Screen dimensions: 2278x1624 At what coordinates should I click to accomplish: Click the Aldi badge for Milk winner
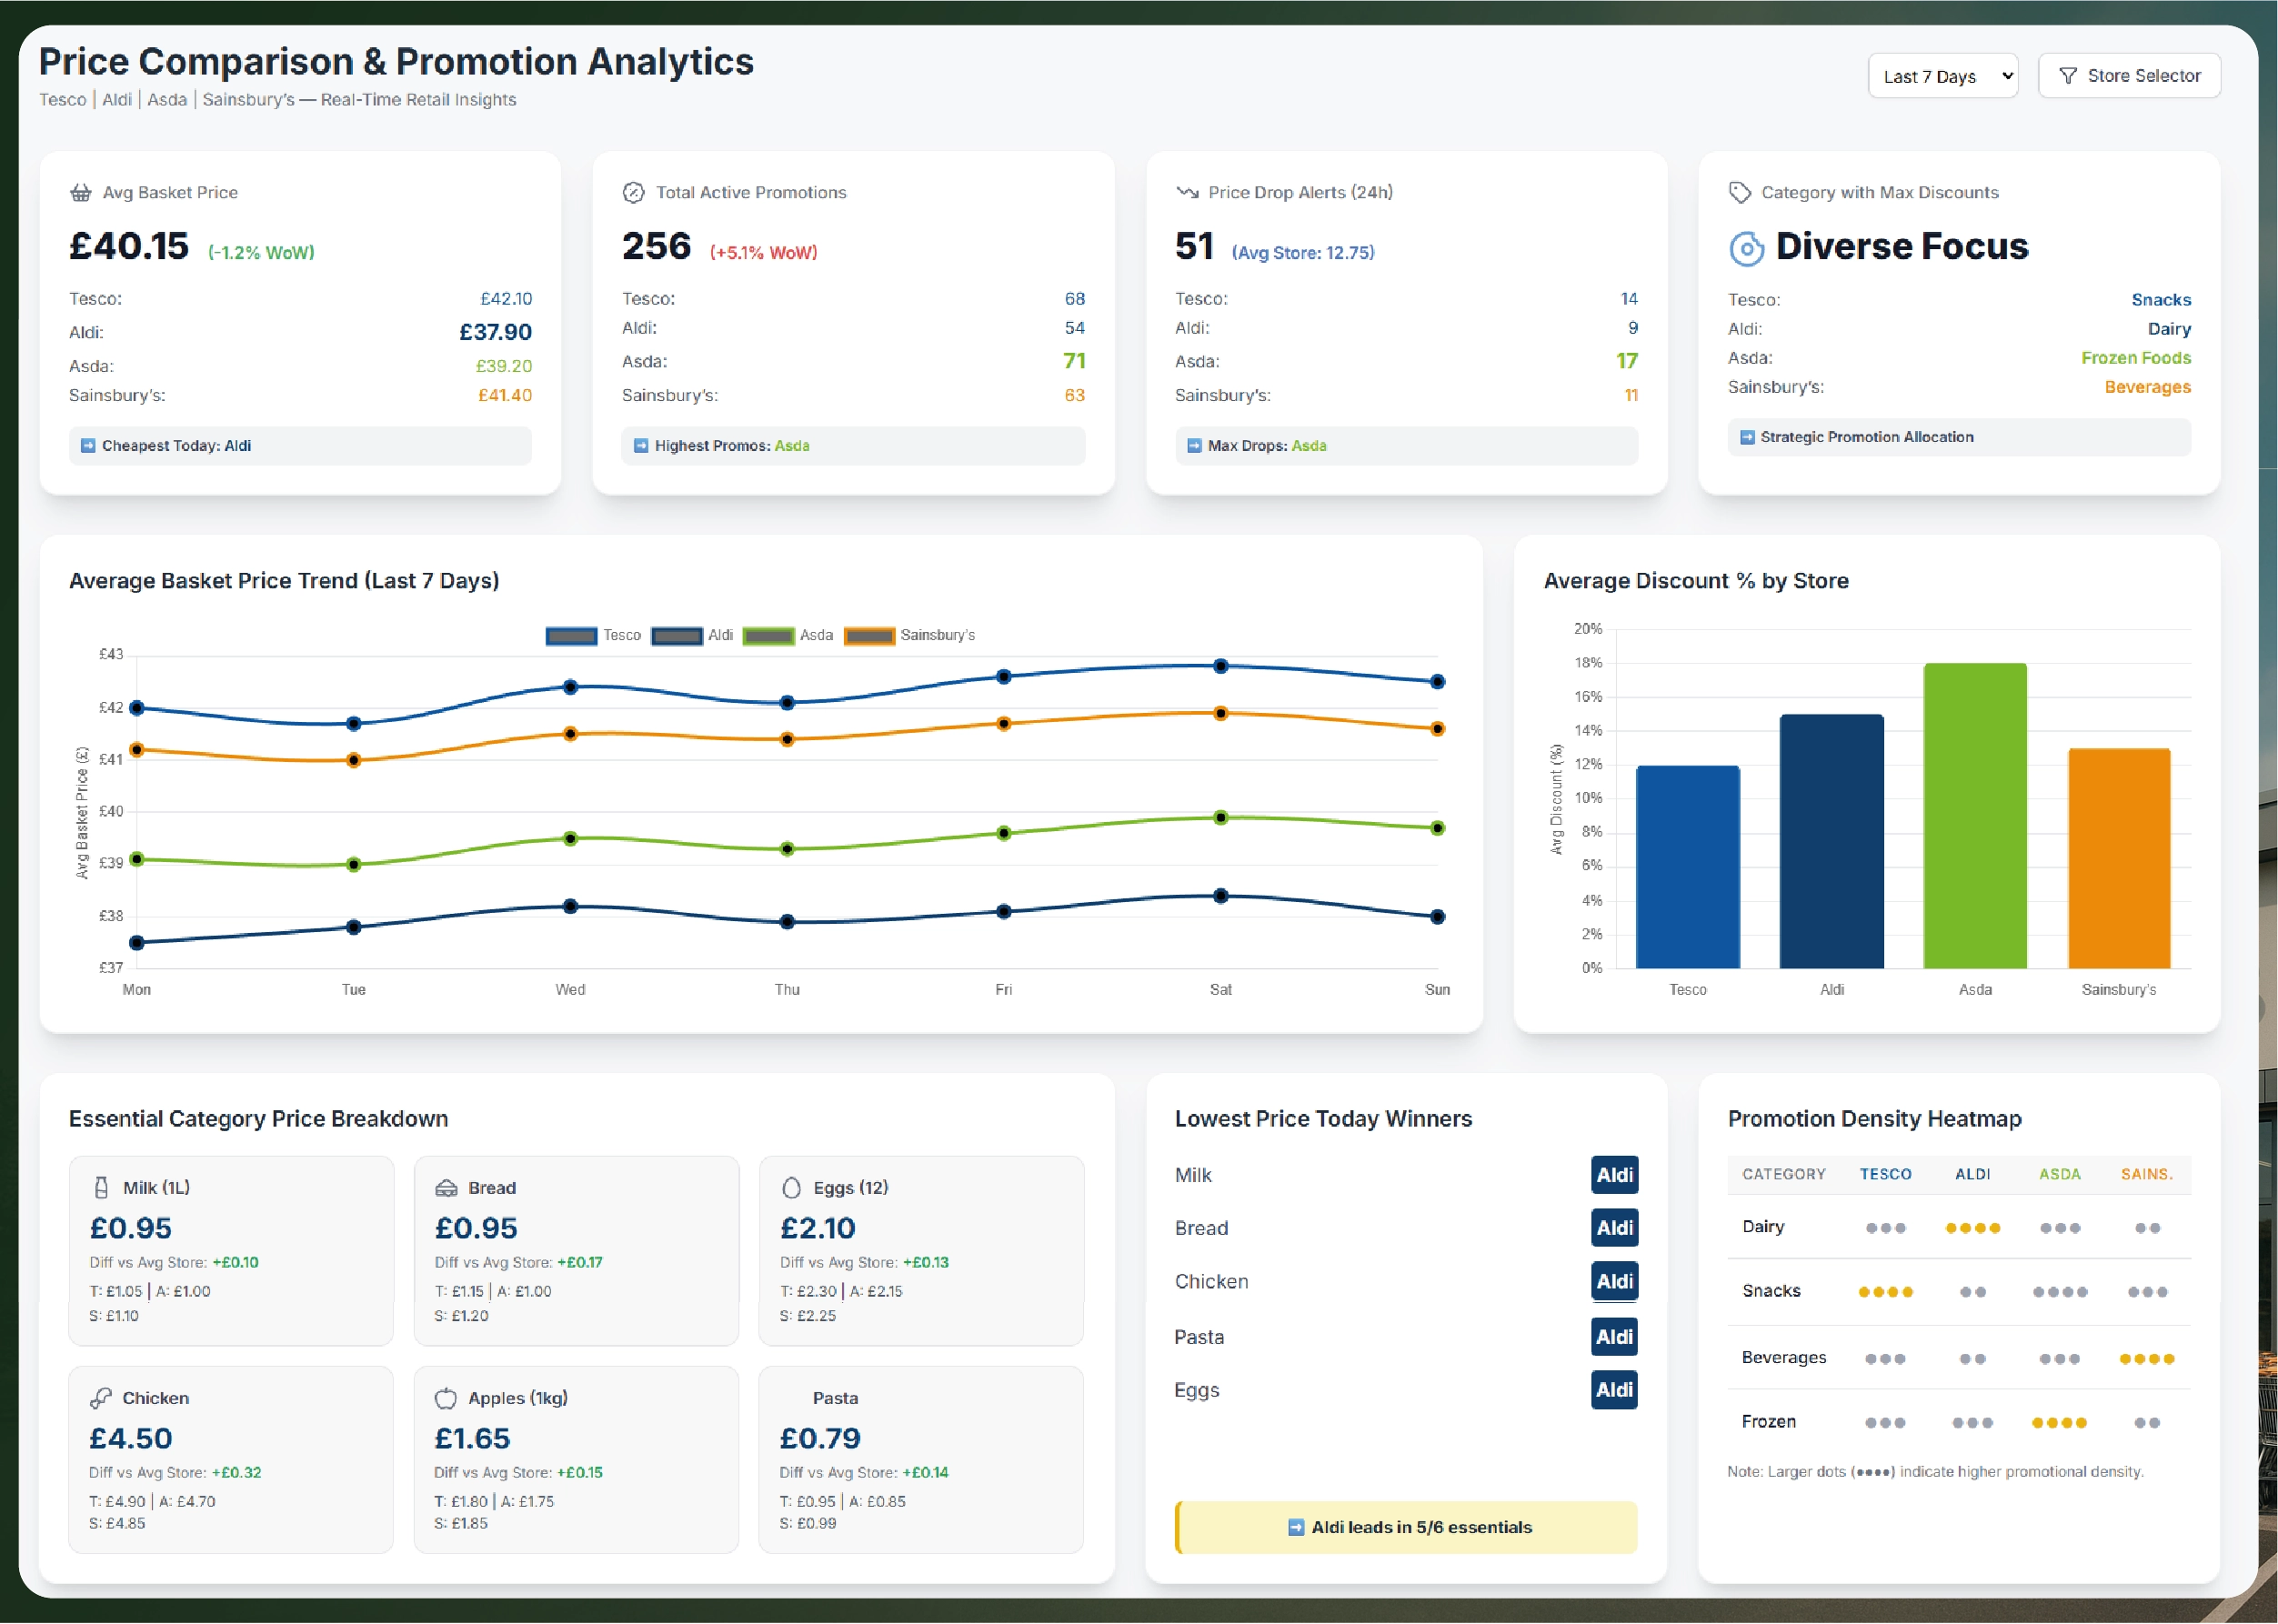point(1614,1175)
